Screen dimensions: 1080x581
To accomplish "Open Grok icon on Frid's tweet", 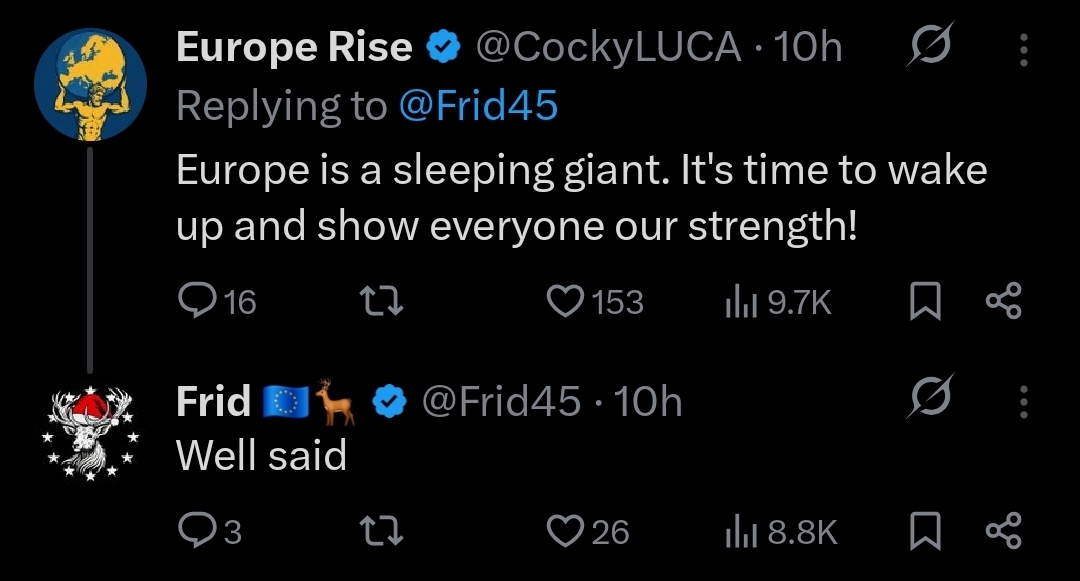I will [x=931, y=397].
